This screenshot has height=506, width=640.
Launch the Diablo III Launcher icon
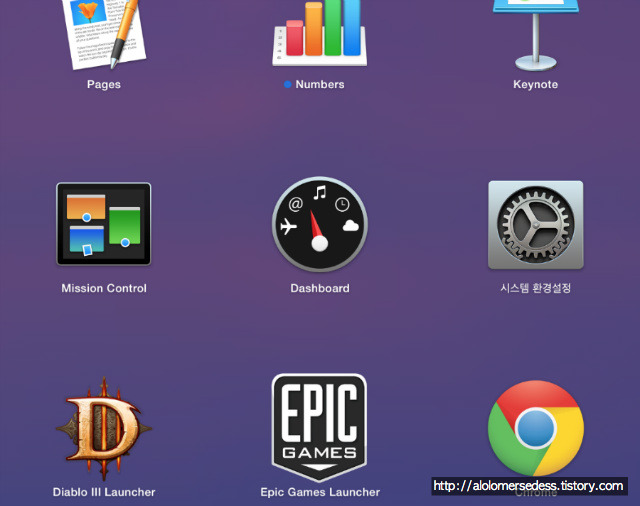point(104,428)
